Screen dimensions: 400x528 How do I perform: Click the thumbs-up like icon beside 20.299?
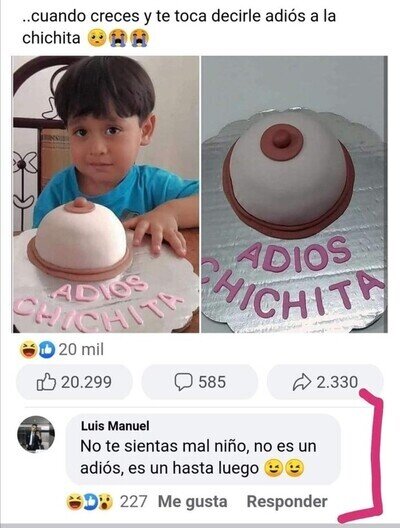coord(46,382)
